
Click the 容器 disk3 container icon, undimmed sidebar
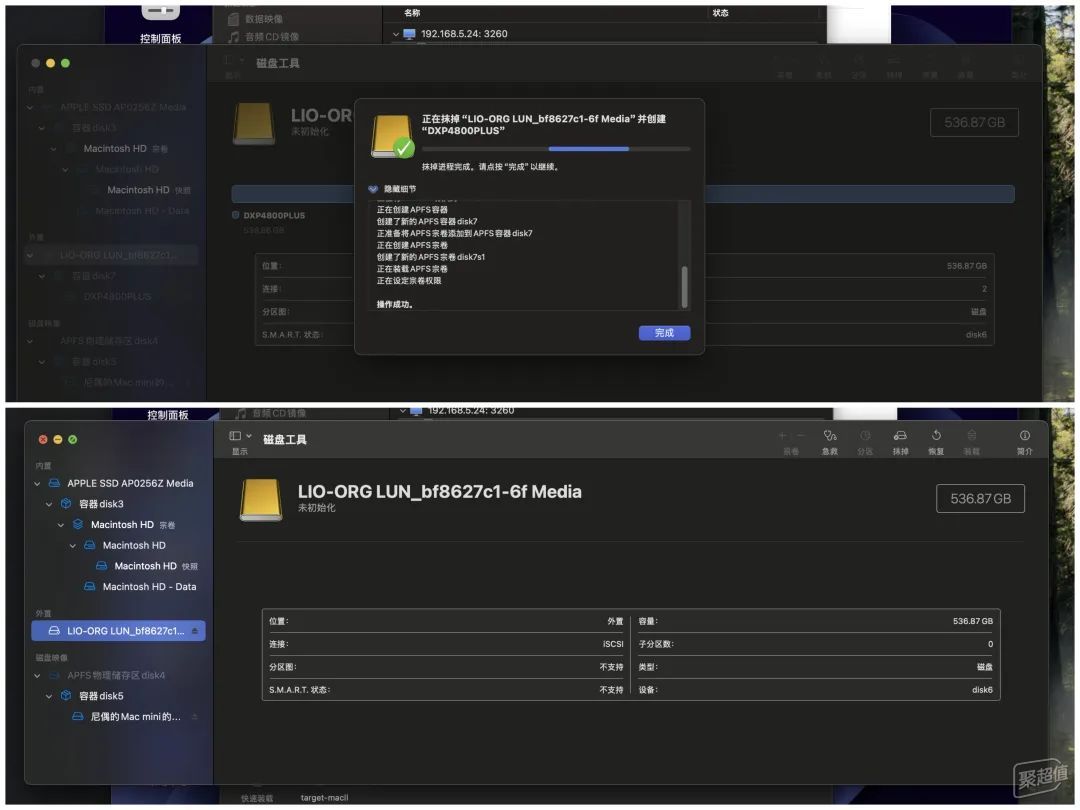tap(66, 503)
